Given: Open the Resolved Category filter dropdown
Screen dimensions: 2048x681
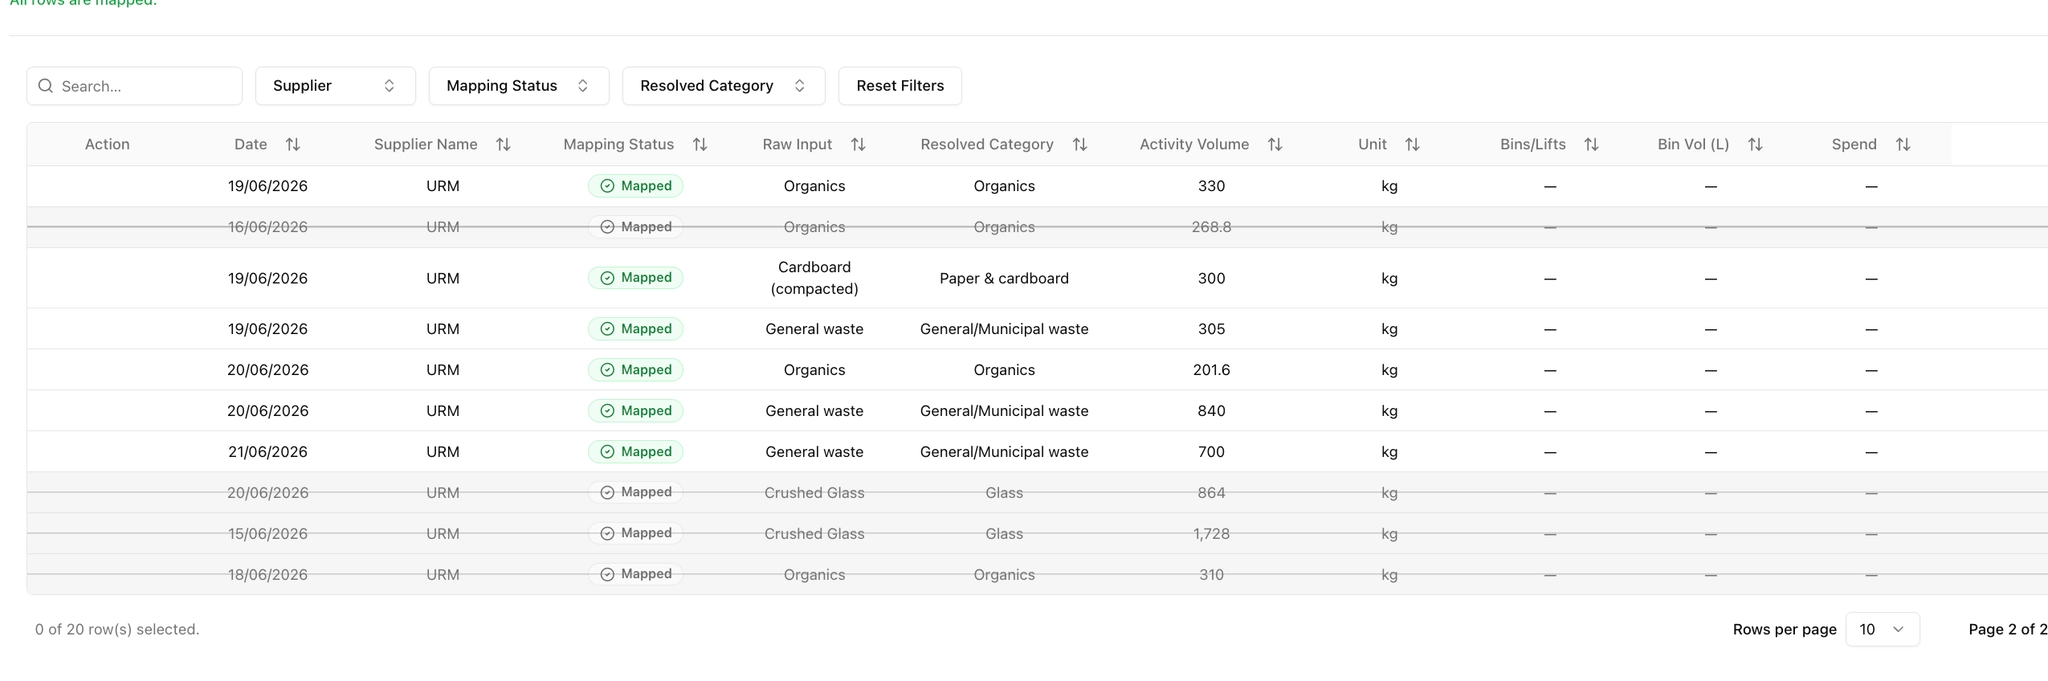Looking at the screenshot, I should coord(724,86).
